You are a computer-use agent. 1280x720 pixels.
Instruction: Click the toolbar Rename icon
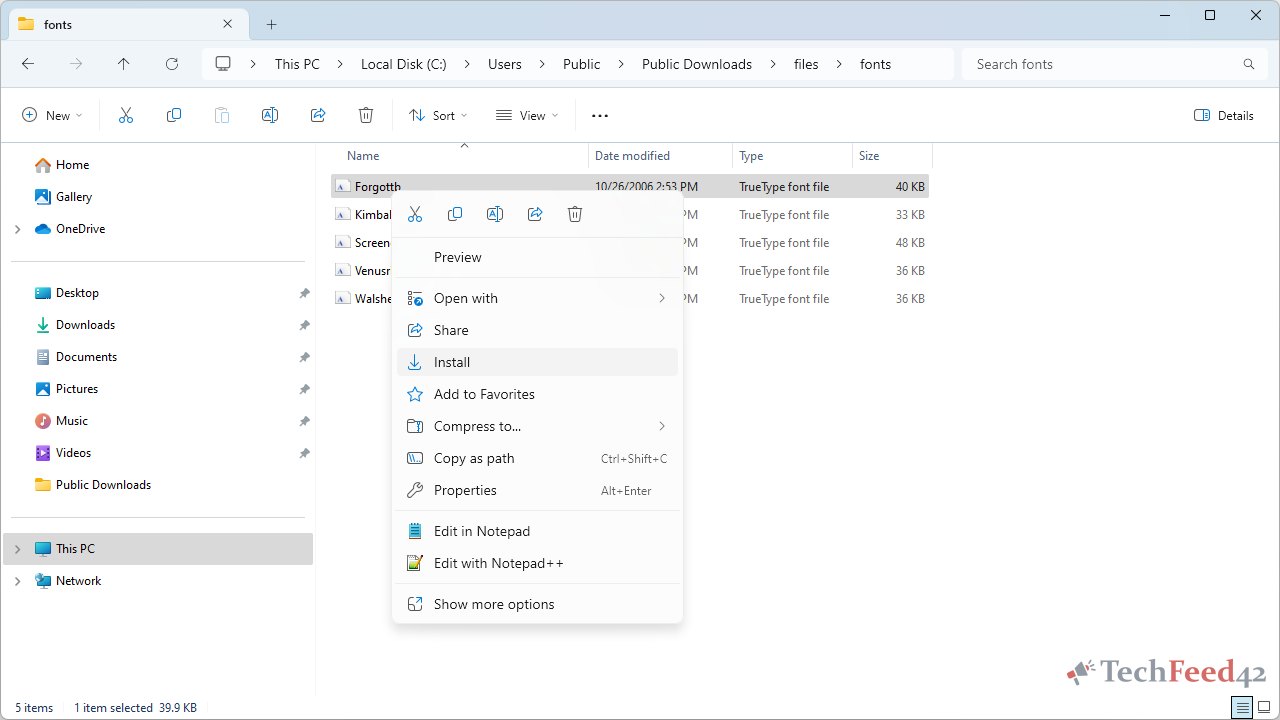270,115
